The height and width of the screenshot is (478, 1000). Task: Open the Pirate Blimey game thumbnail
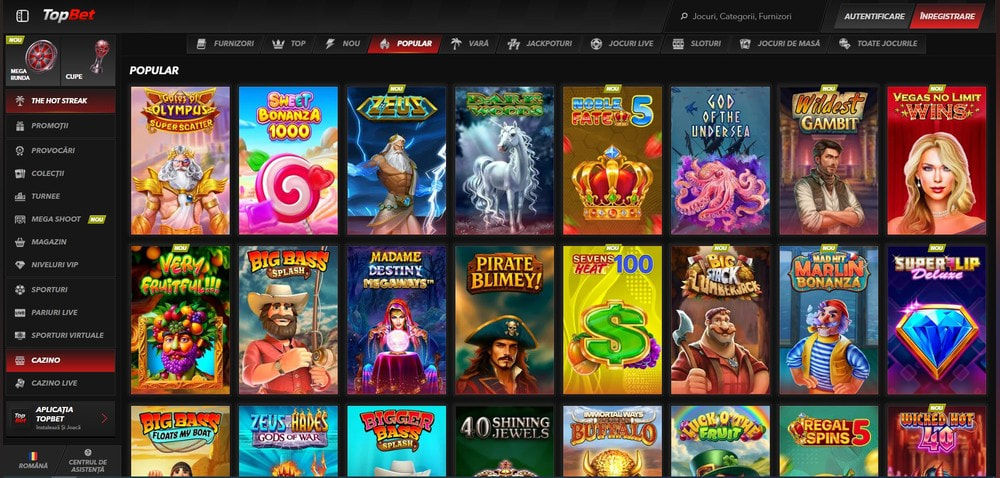(x=504, y=320)
